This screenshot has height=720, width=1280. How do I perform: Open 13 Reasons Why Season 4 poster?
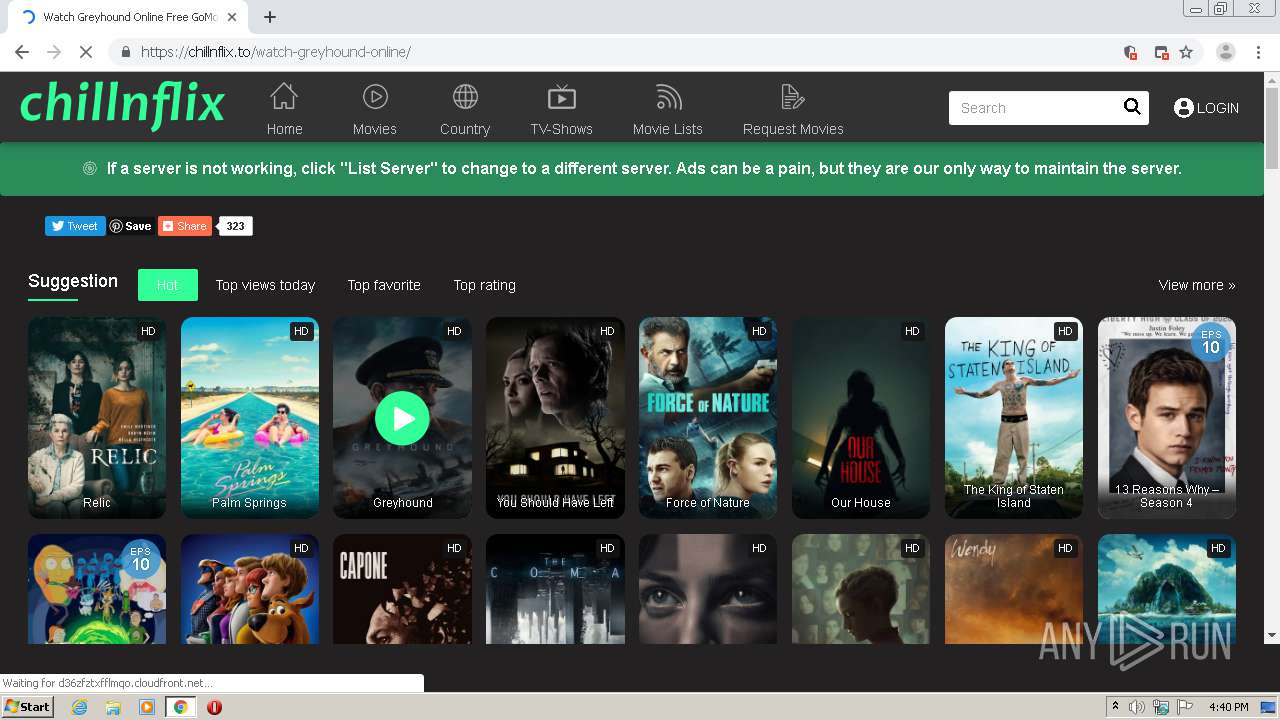point(1167,418)
